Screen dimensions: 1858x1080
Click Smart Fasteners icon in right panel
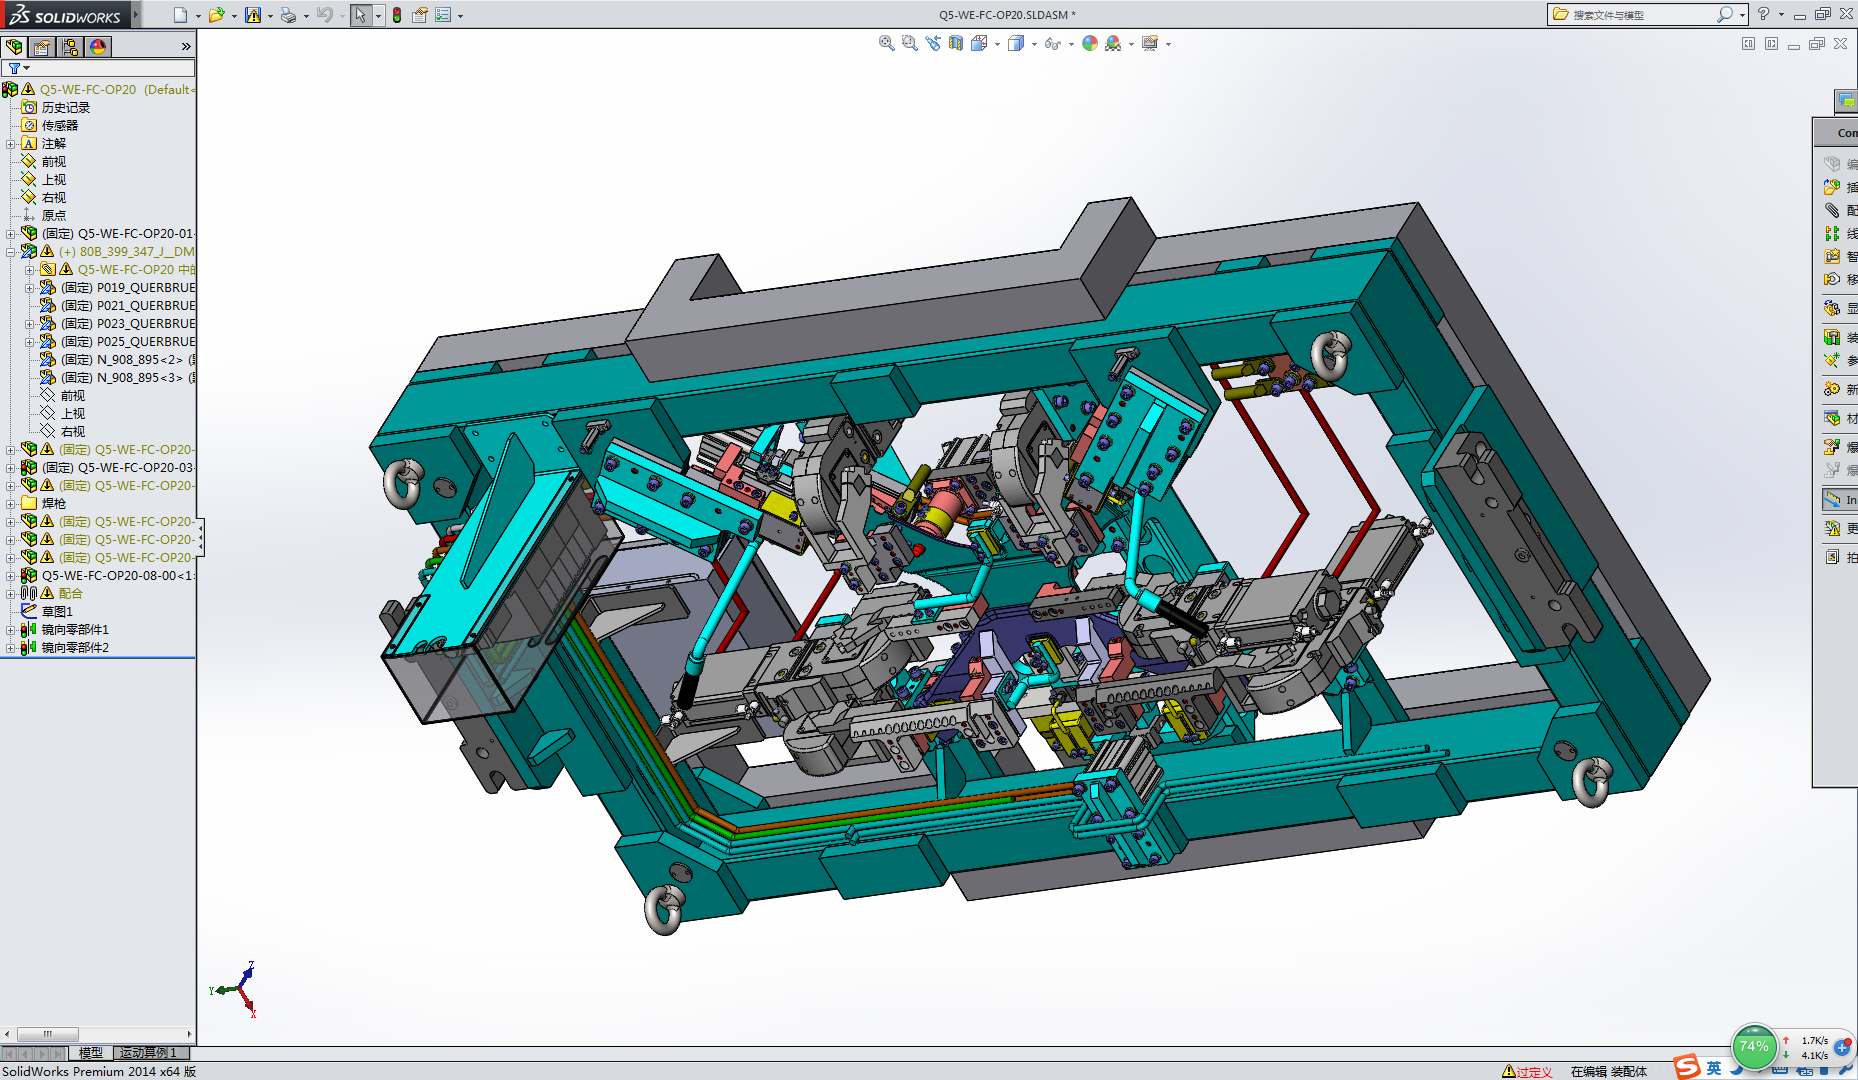(1832, 256)
